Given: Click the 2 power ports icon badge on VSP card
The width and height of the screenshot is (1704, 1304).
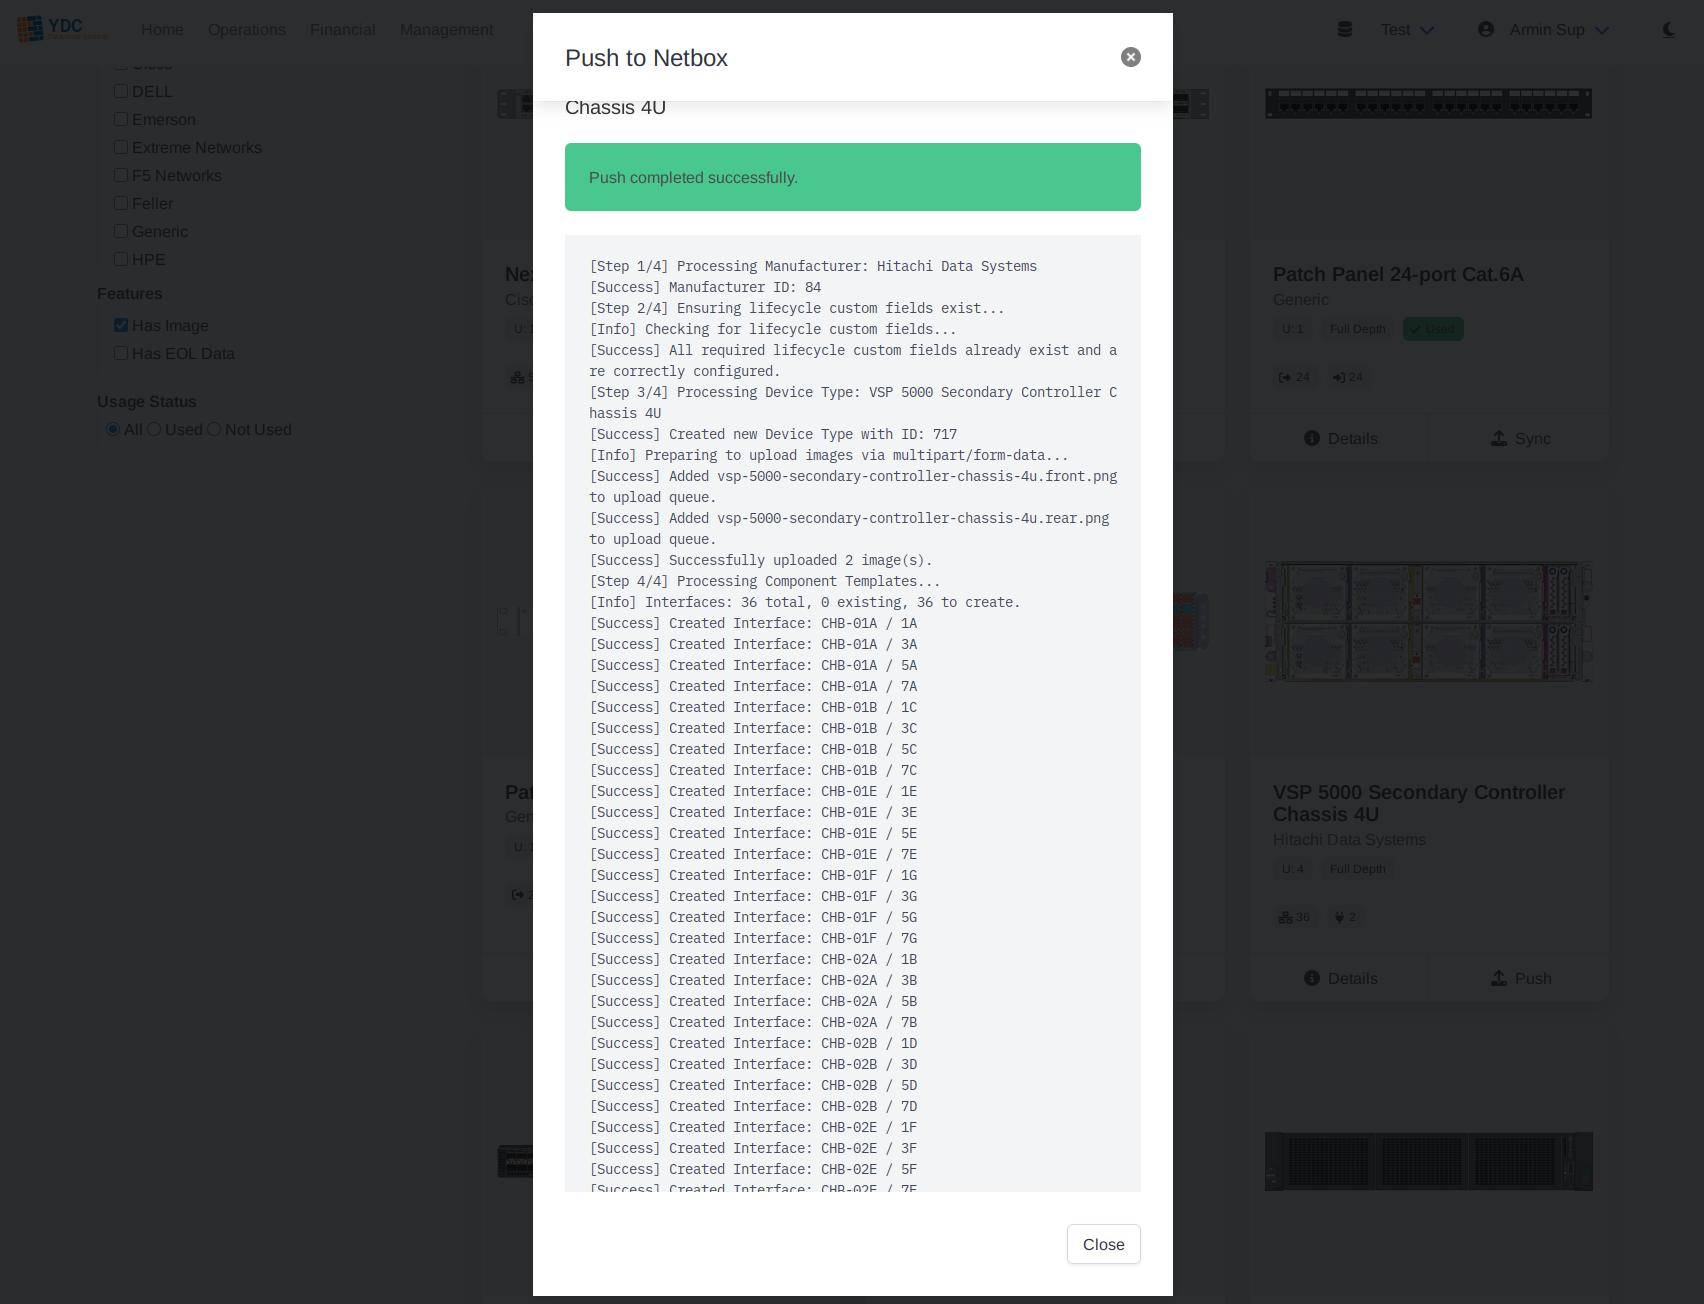Looking at the screenshot, I should (x=1346, y=917).
